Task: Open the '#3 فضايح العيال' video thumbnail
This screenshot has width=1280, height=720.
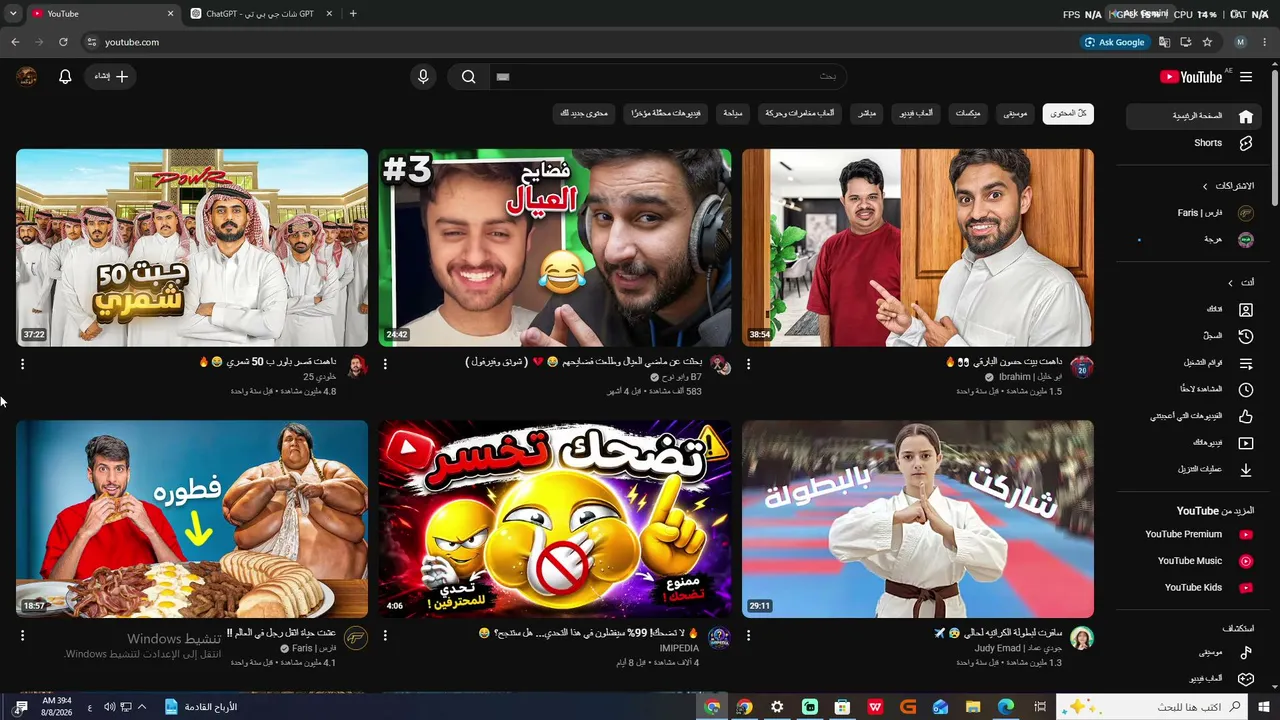Action: click(x=555, y=248)
